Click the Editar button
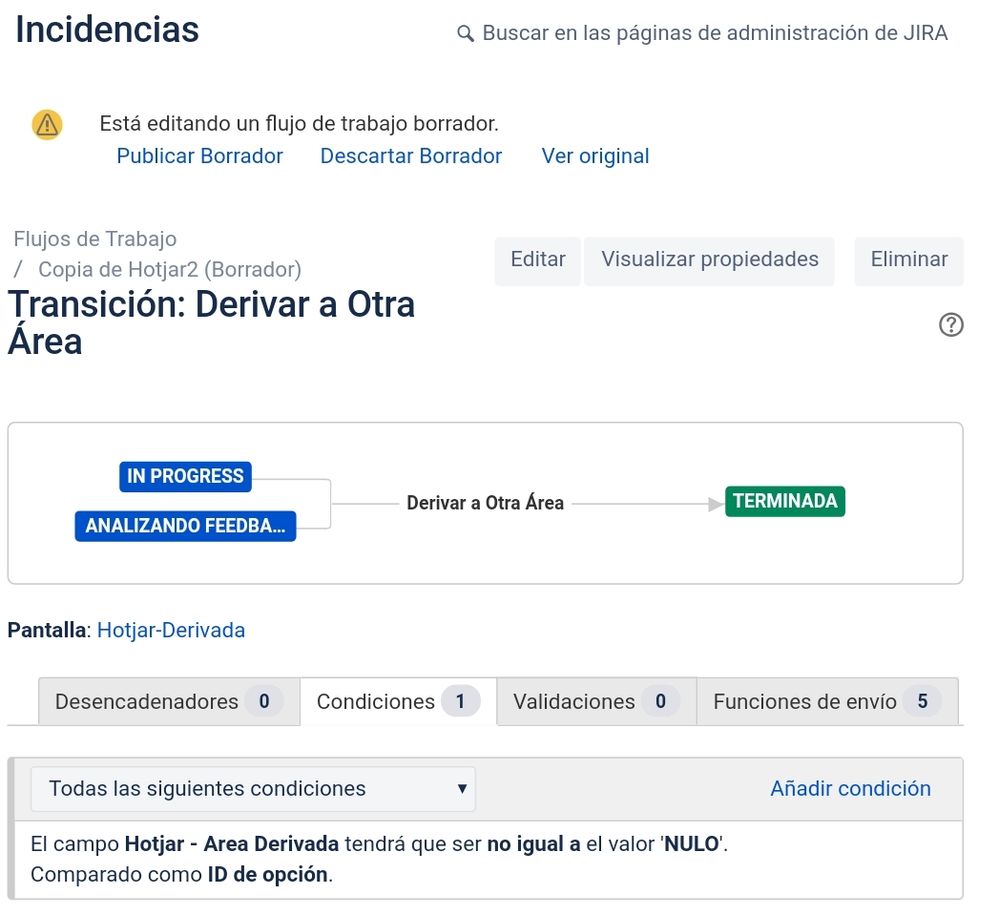This screenshot has height=914, width=999. click(x=537, y=259)
